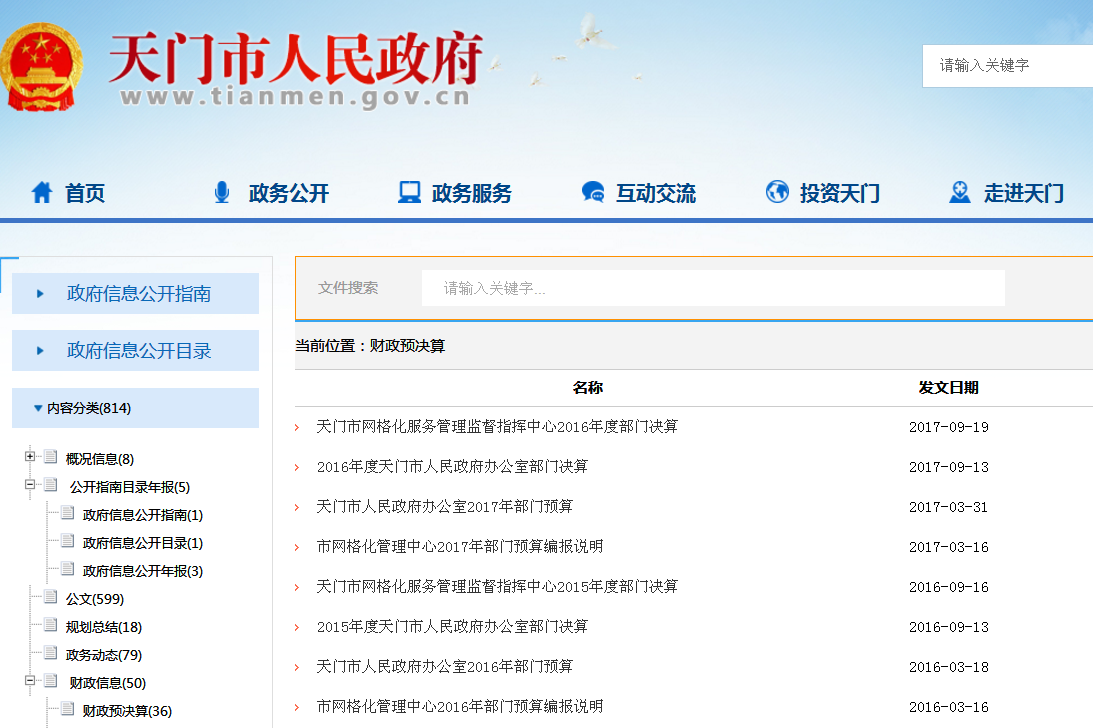
Task: Click the home icon beside 首页
Action: (x=41, y=192)
